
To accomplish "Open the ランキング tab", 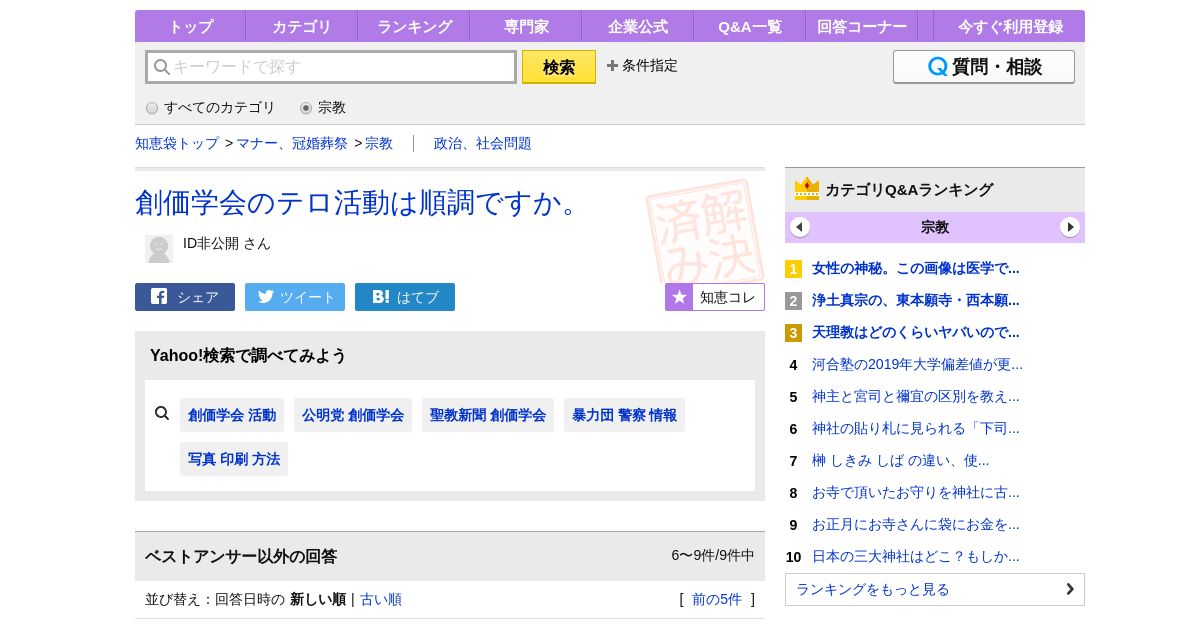I will point(414,27).
